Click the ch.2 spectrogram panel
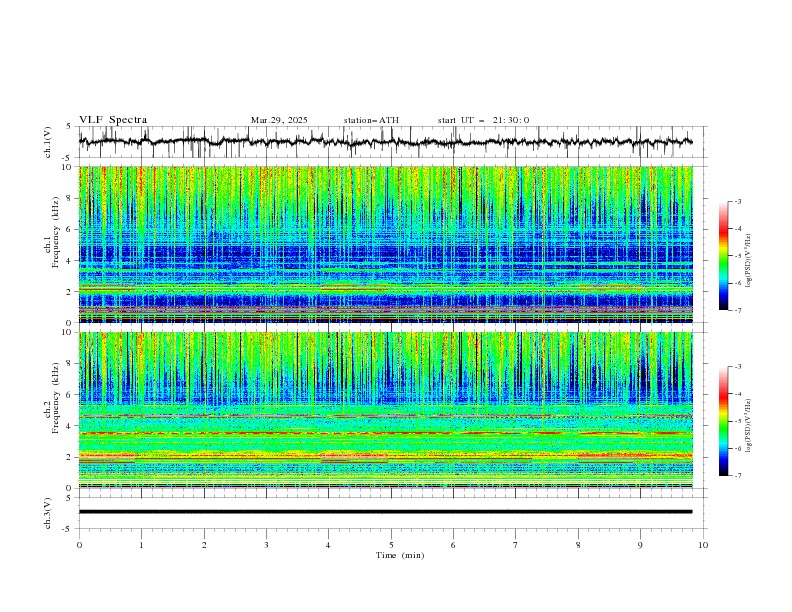The image size is (792, 612). click(x=386, y=410)
